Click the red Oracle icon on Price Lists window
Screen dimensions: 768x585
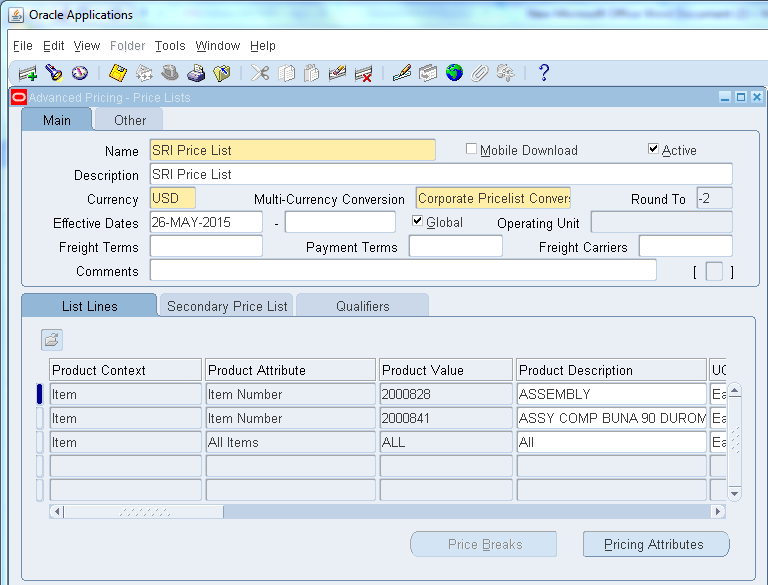coord(19,97)
